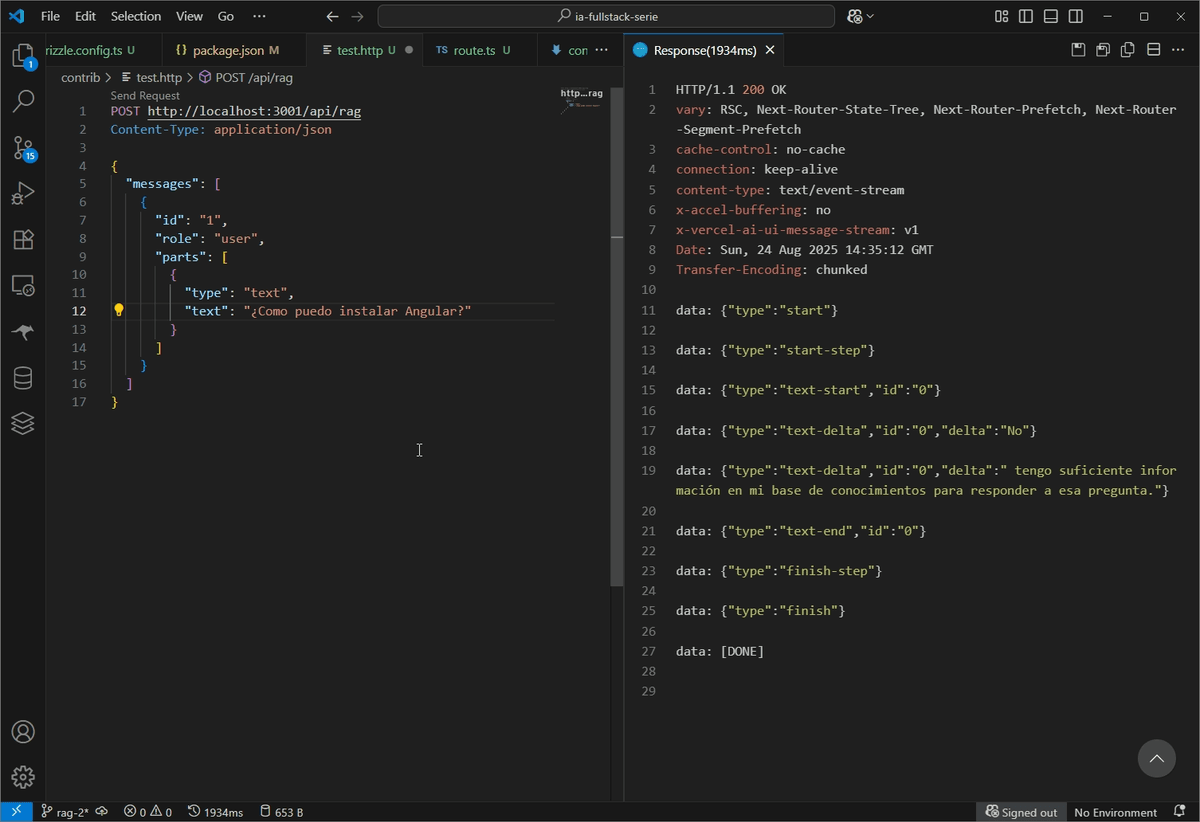The height and width of the screenshot is (822, 1200).
Task: Open the title bar ellipsis for more menus
Action: click(259, 17)
